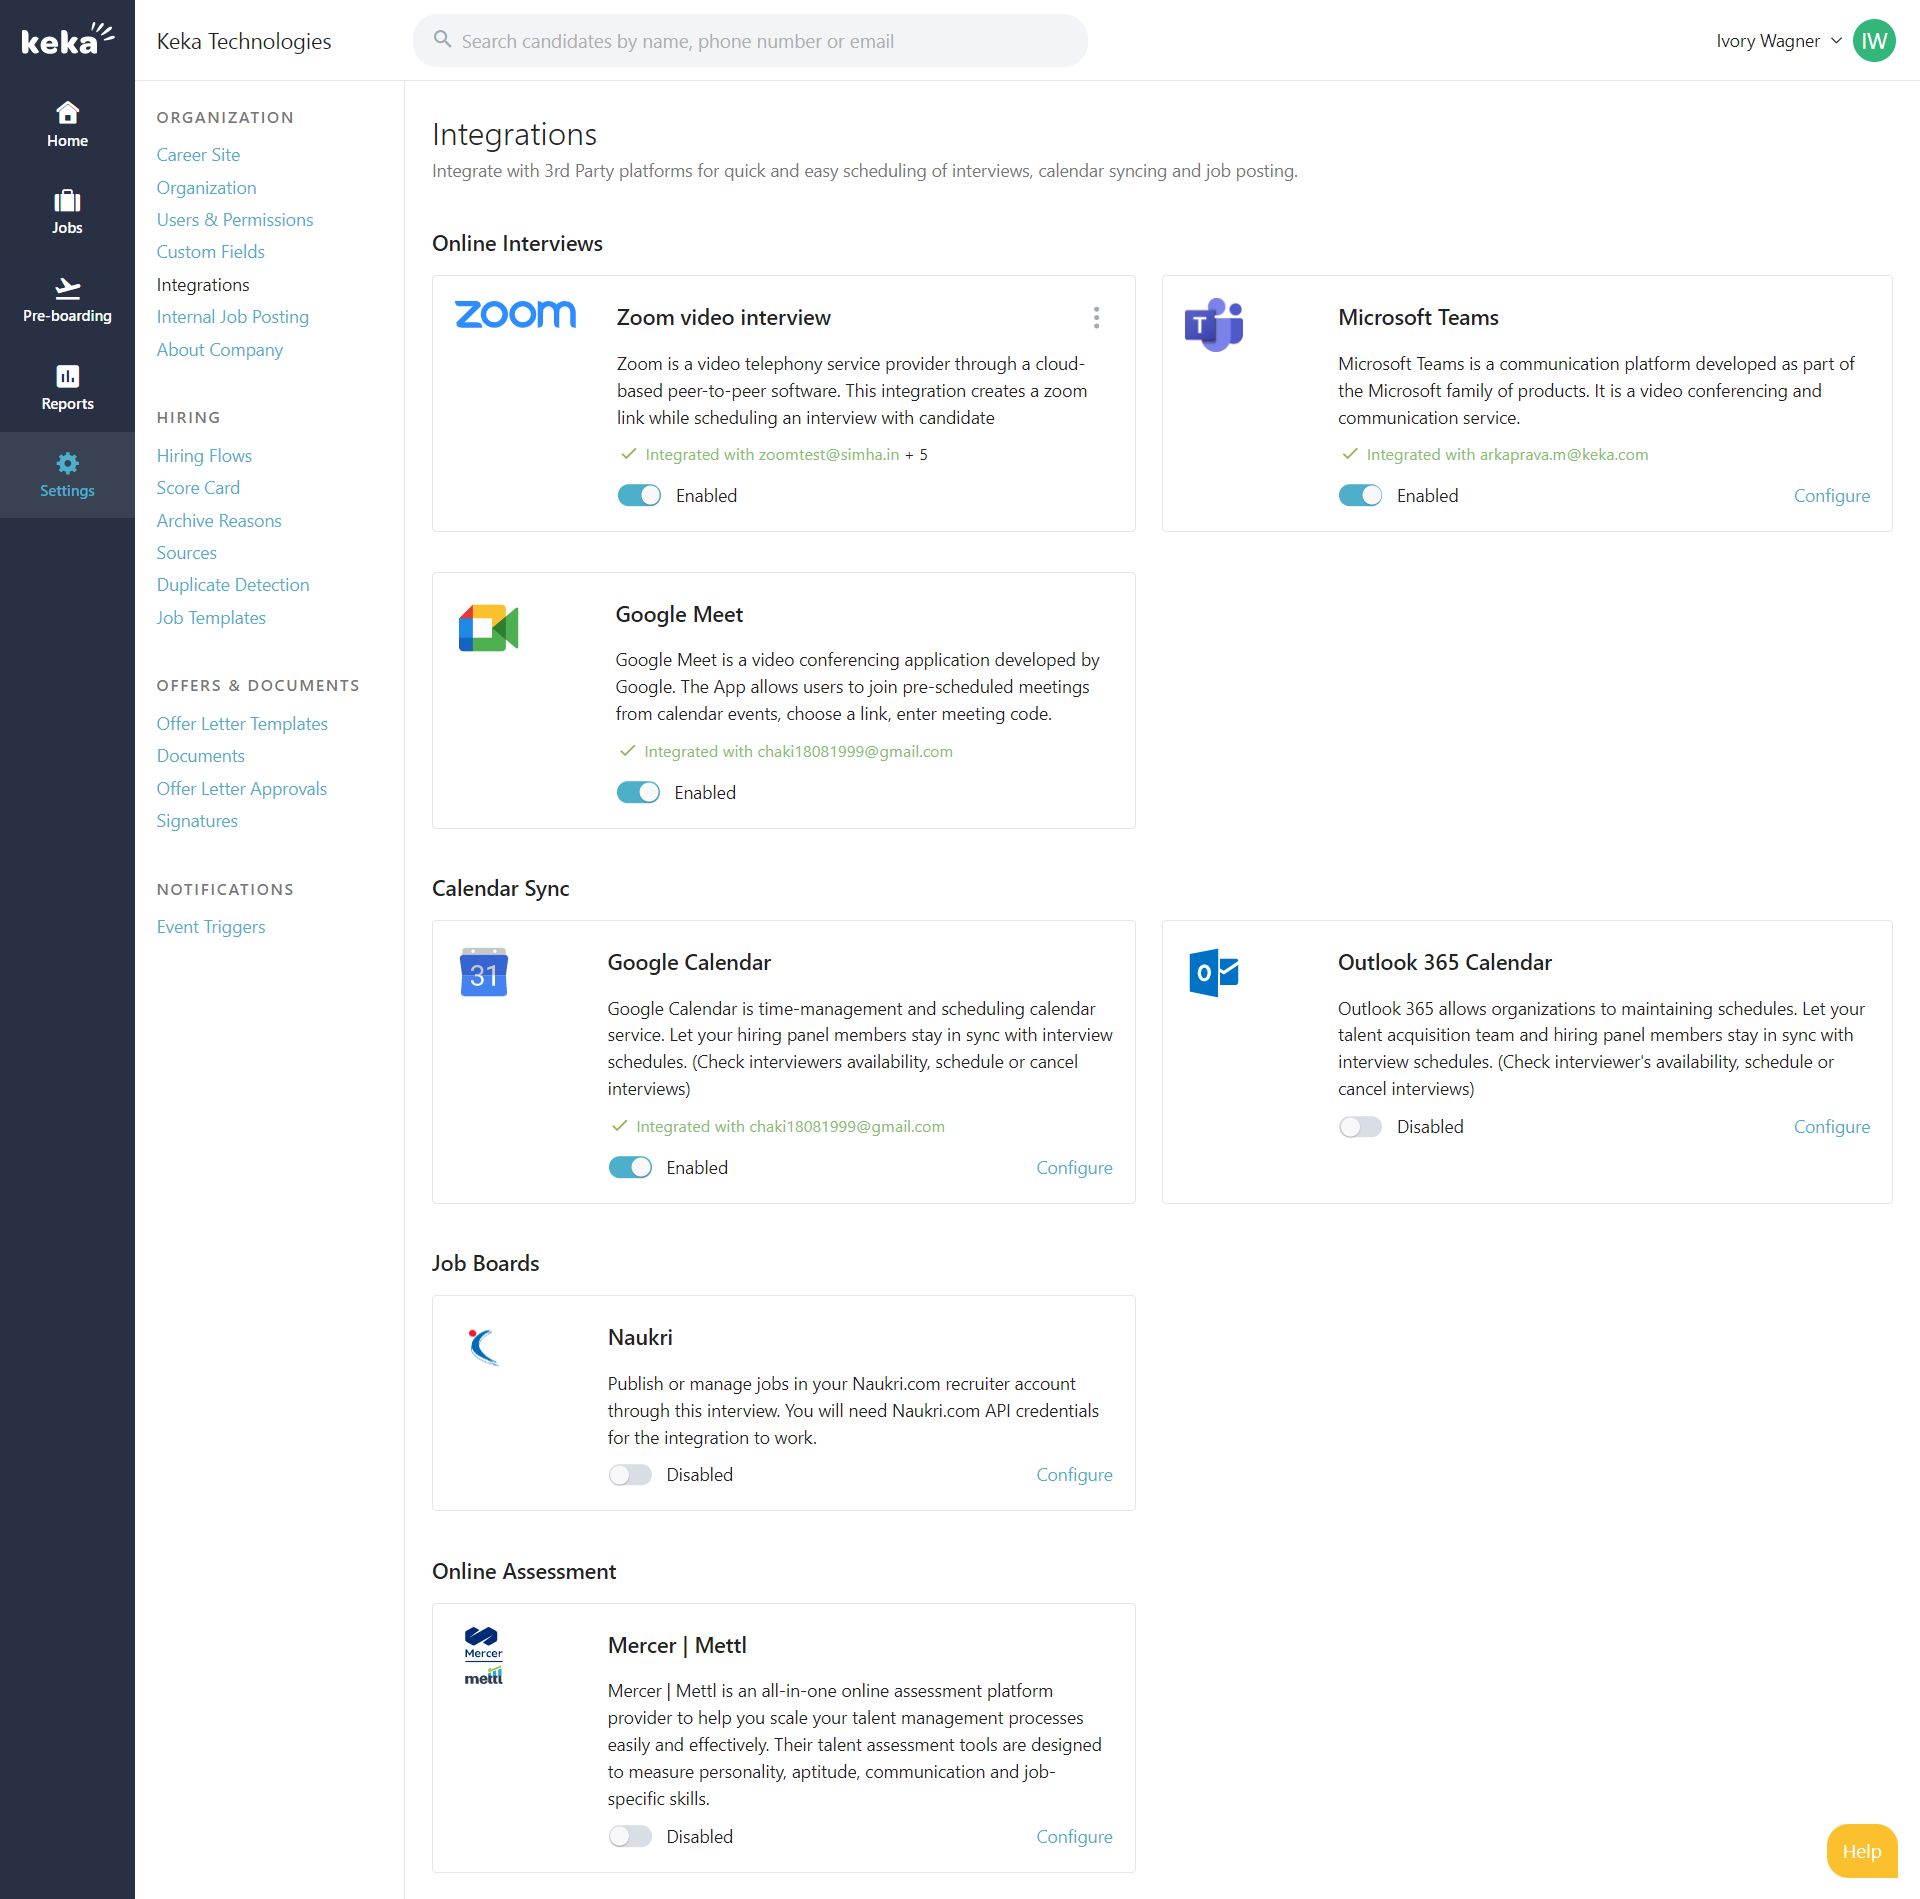This screenshot has height=1899, width=1920.
Task: Go to Users & Permissions
Action: click(x=235, y=220)
